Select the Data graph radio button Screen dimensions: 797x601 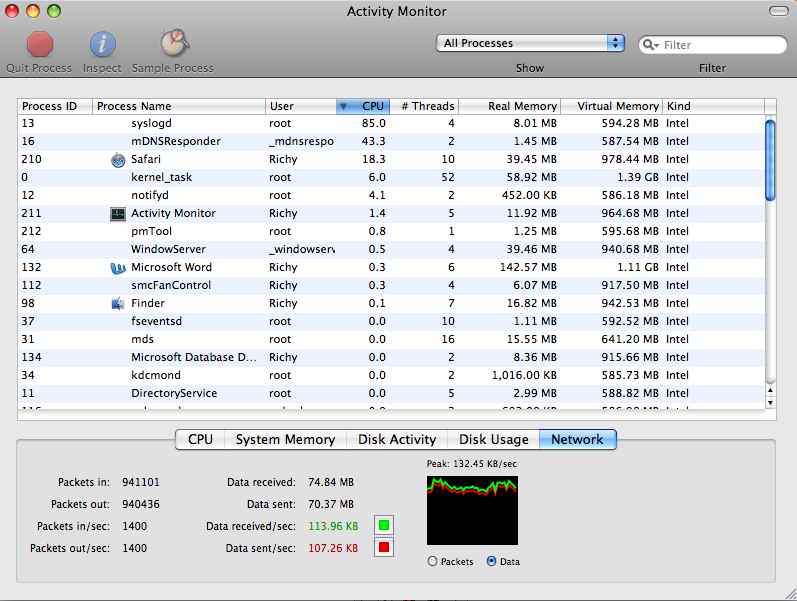click(492, 561)
